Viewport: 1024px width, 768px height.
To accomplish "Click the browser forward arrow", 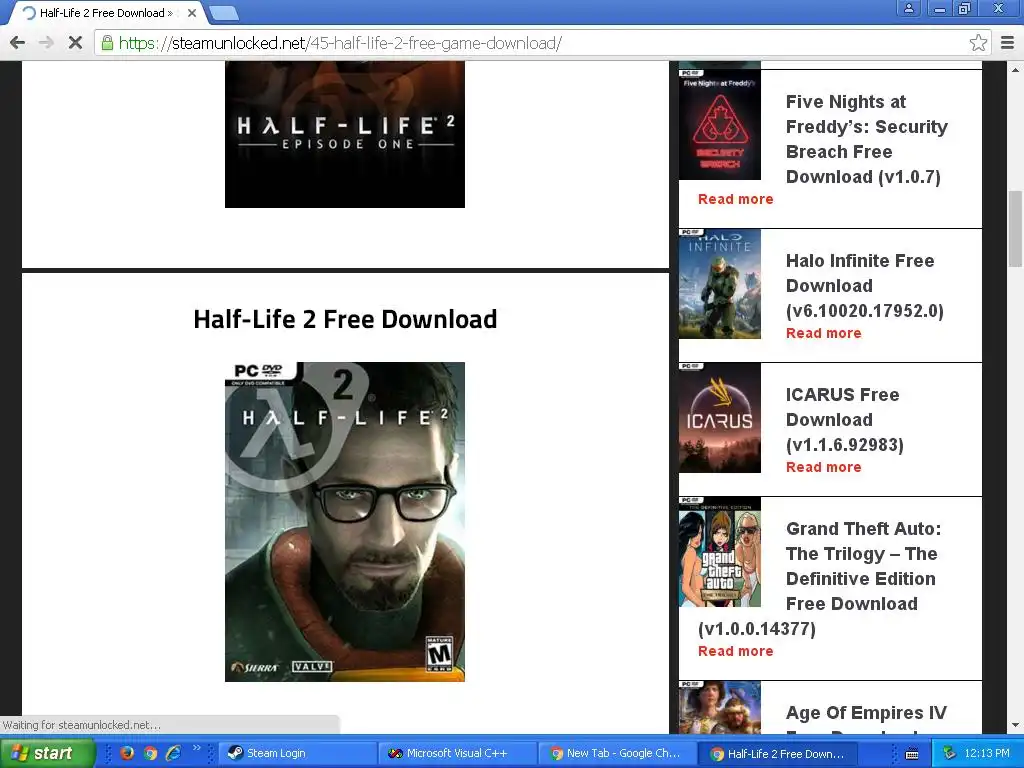I will [x=46, y=43].
